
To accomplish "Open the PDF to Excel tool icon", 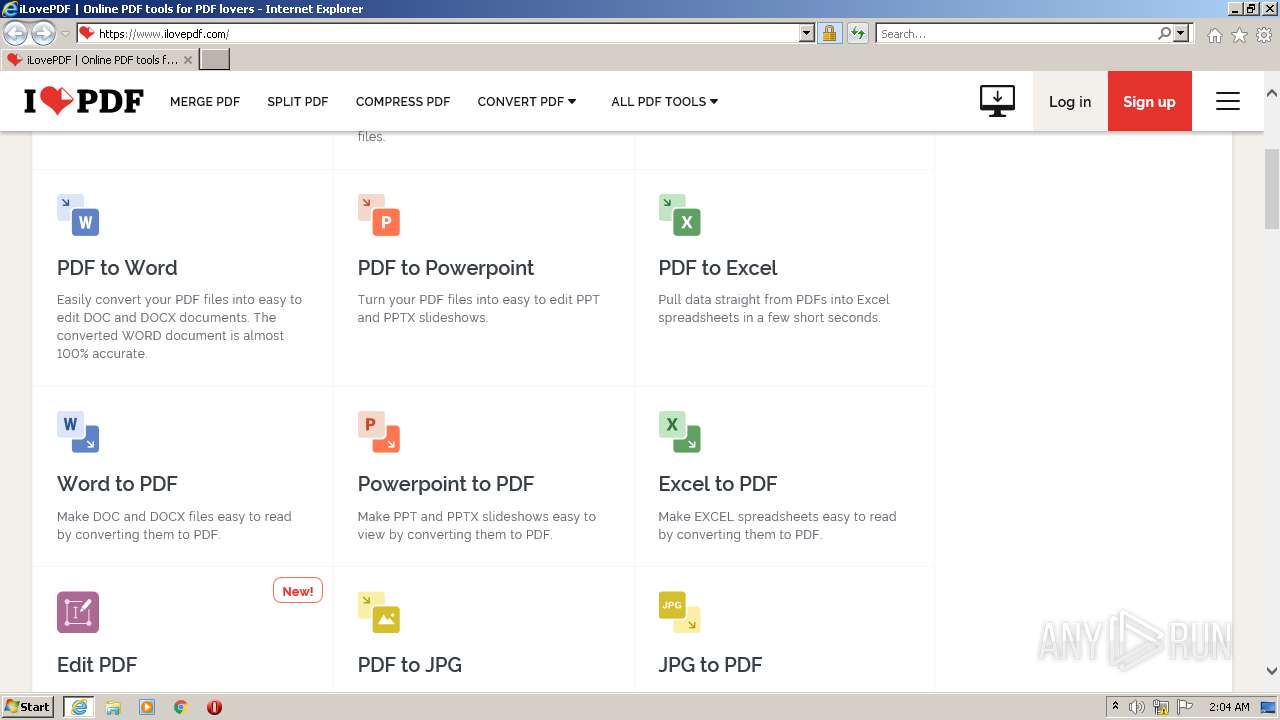I will pyautogui.click(x=680, y=215).
